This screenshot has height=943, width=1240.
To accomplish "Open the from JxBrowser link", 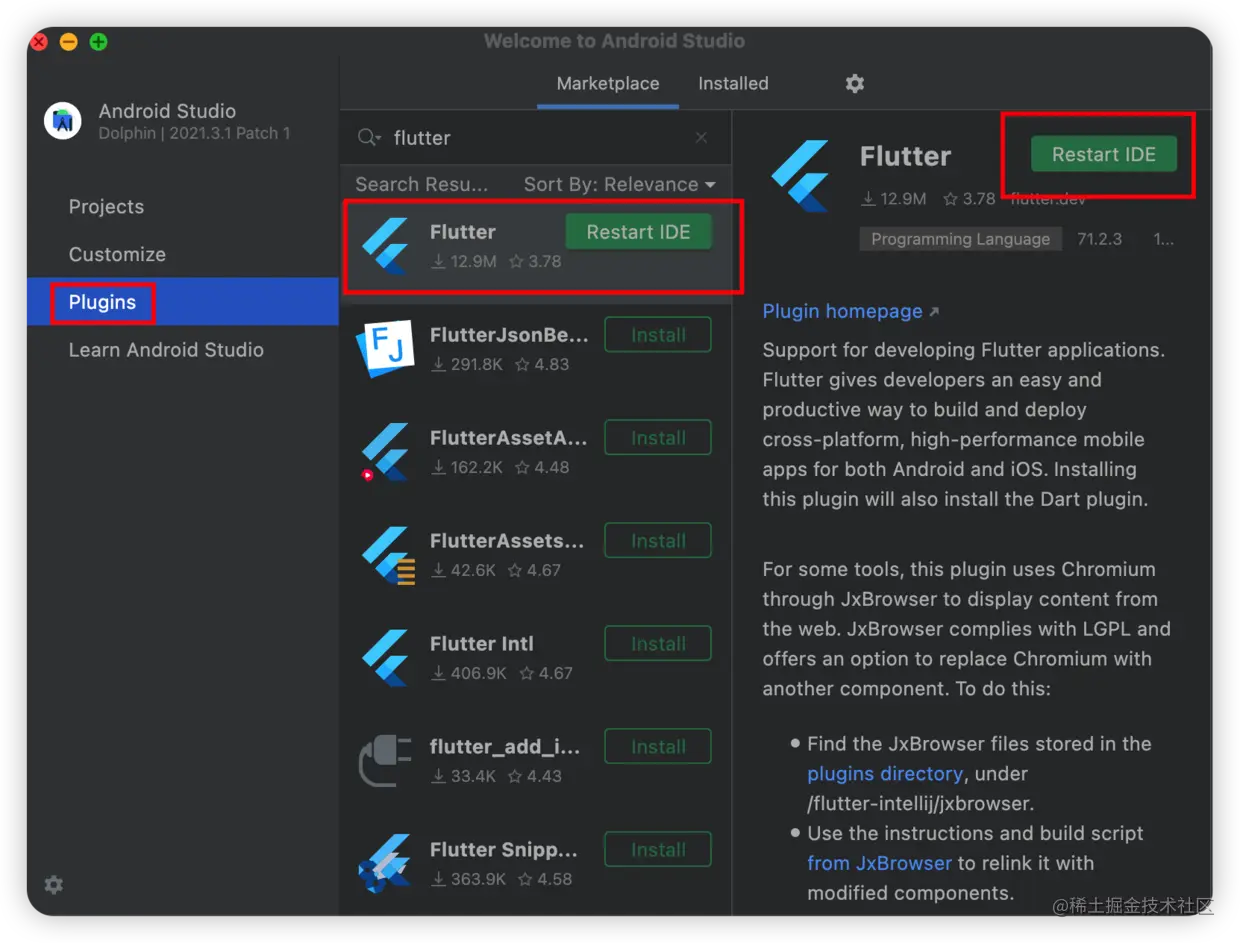I will click(879, 863).
